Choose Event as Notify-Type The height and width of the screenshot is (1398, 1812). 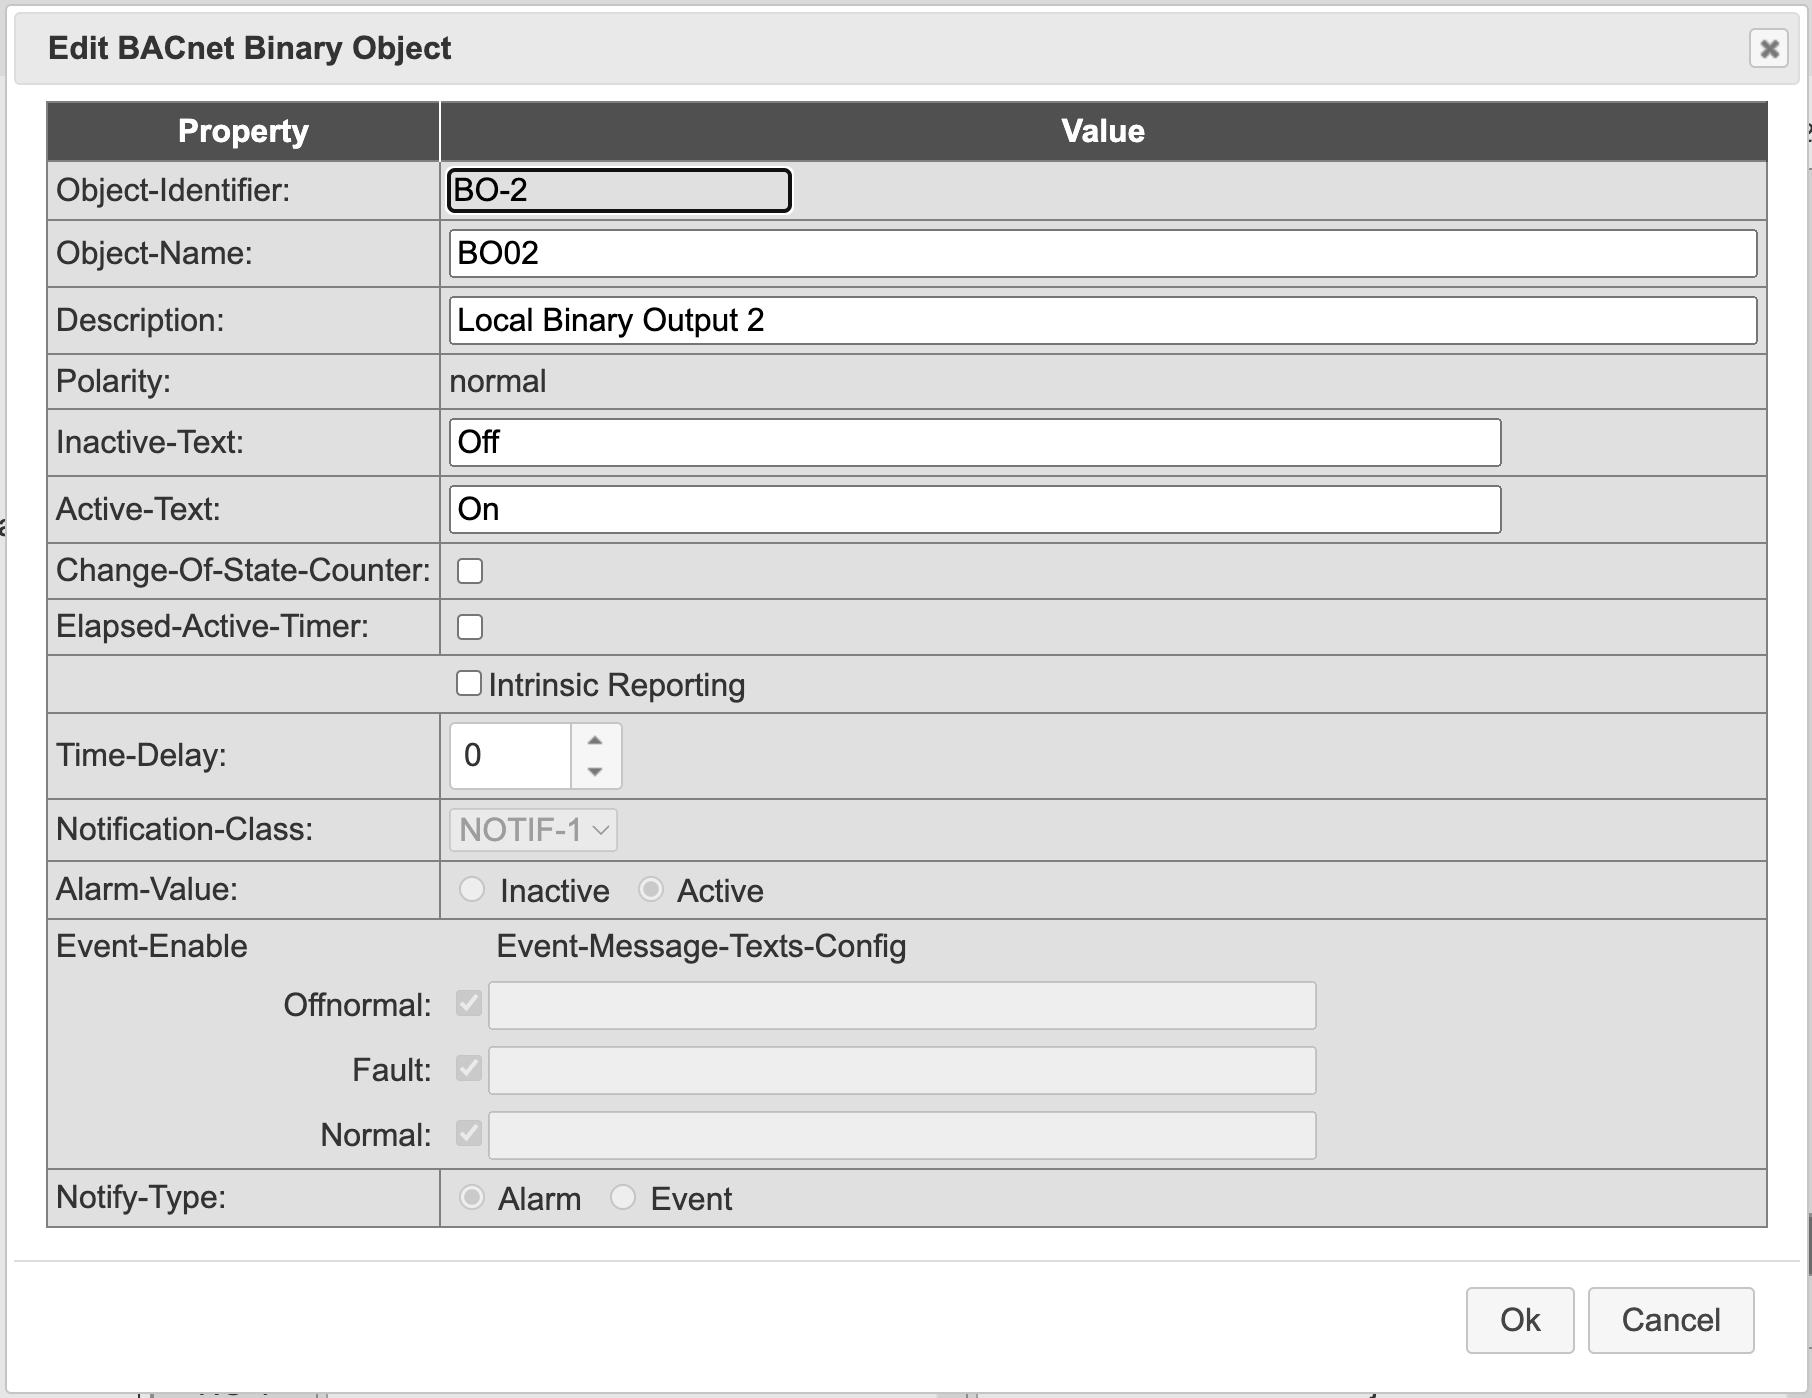coord(623,1197)
